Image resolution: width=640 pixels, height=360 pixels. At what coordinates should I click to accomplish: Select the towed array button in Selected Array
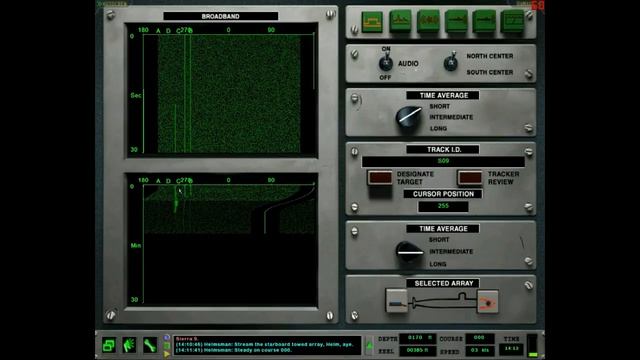pyautogui.click(x=396, y=301)
